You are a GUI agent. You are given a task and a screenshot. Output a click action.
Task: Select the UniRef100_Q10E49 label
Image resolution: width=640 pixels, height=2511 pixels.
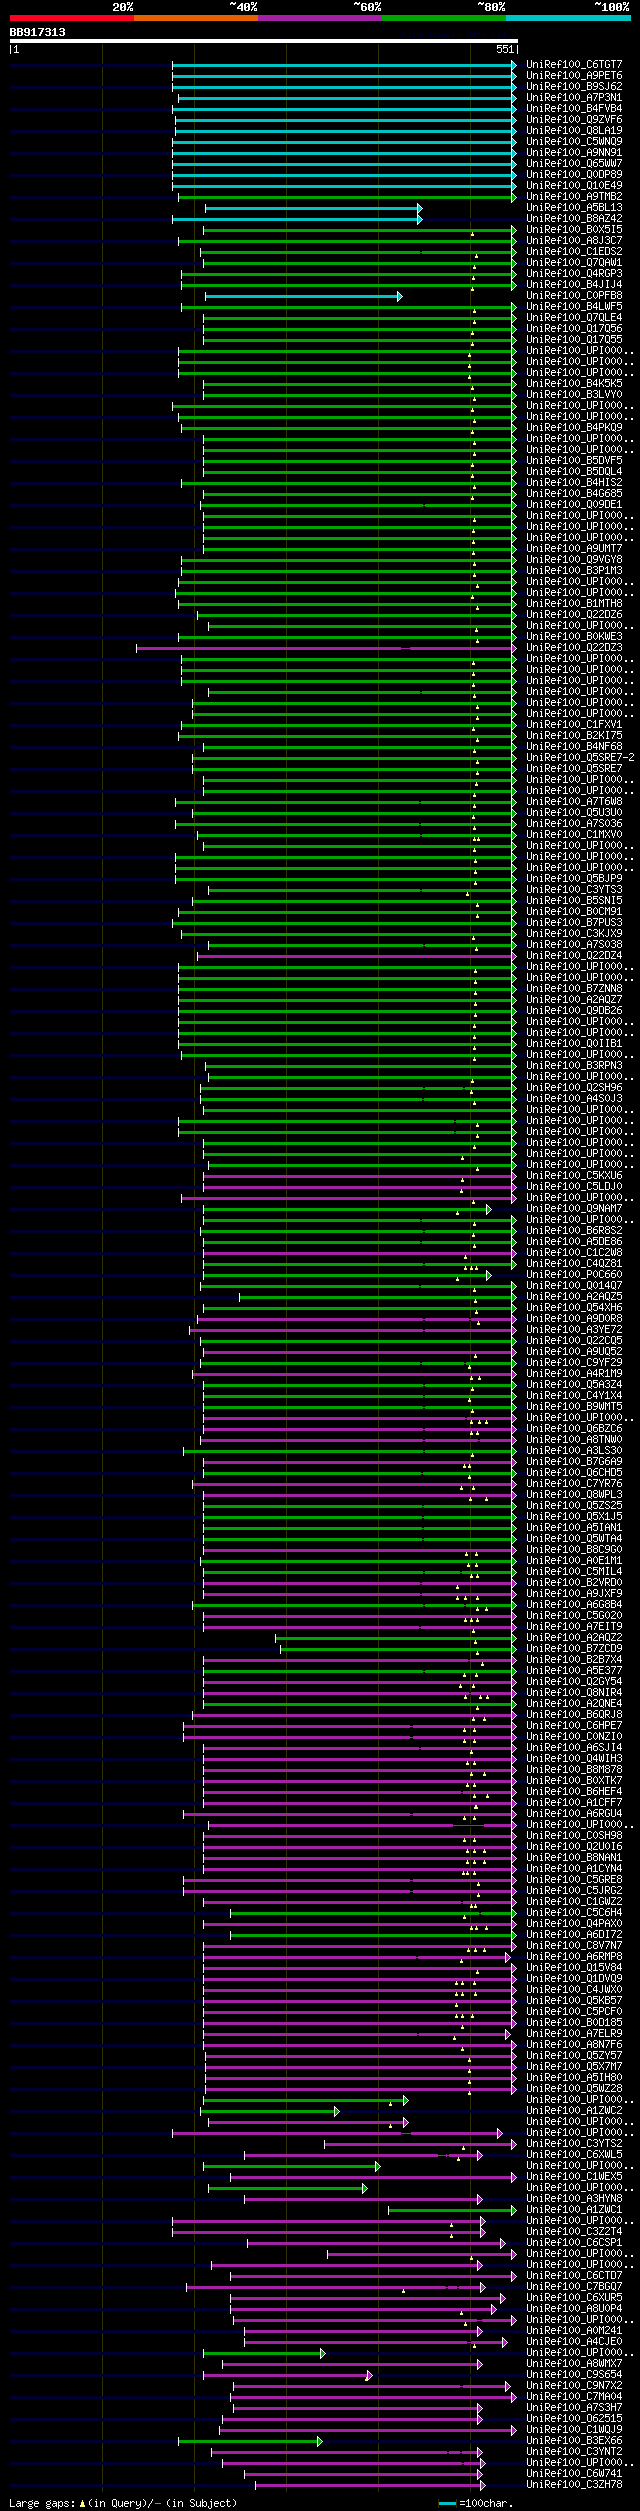pos(574,186)
